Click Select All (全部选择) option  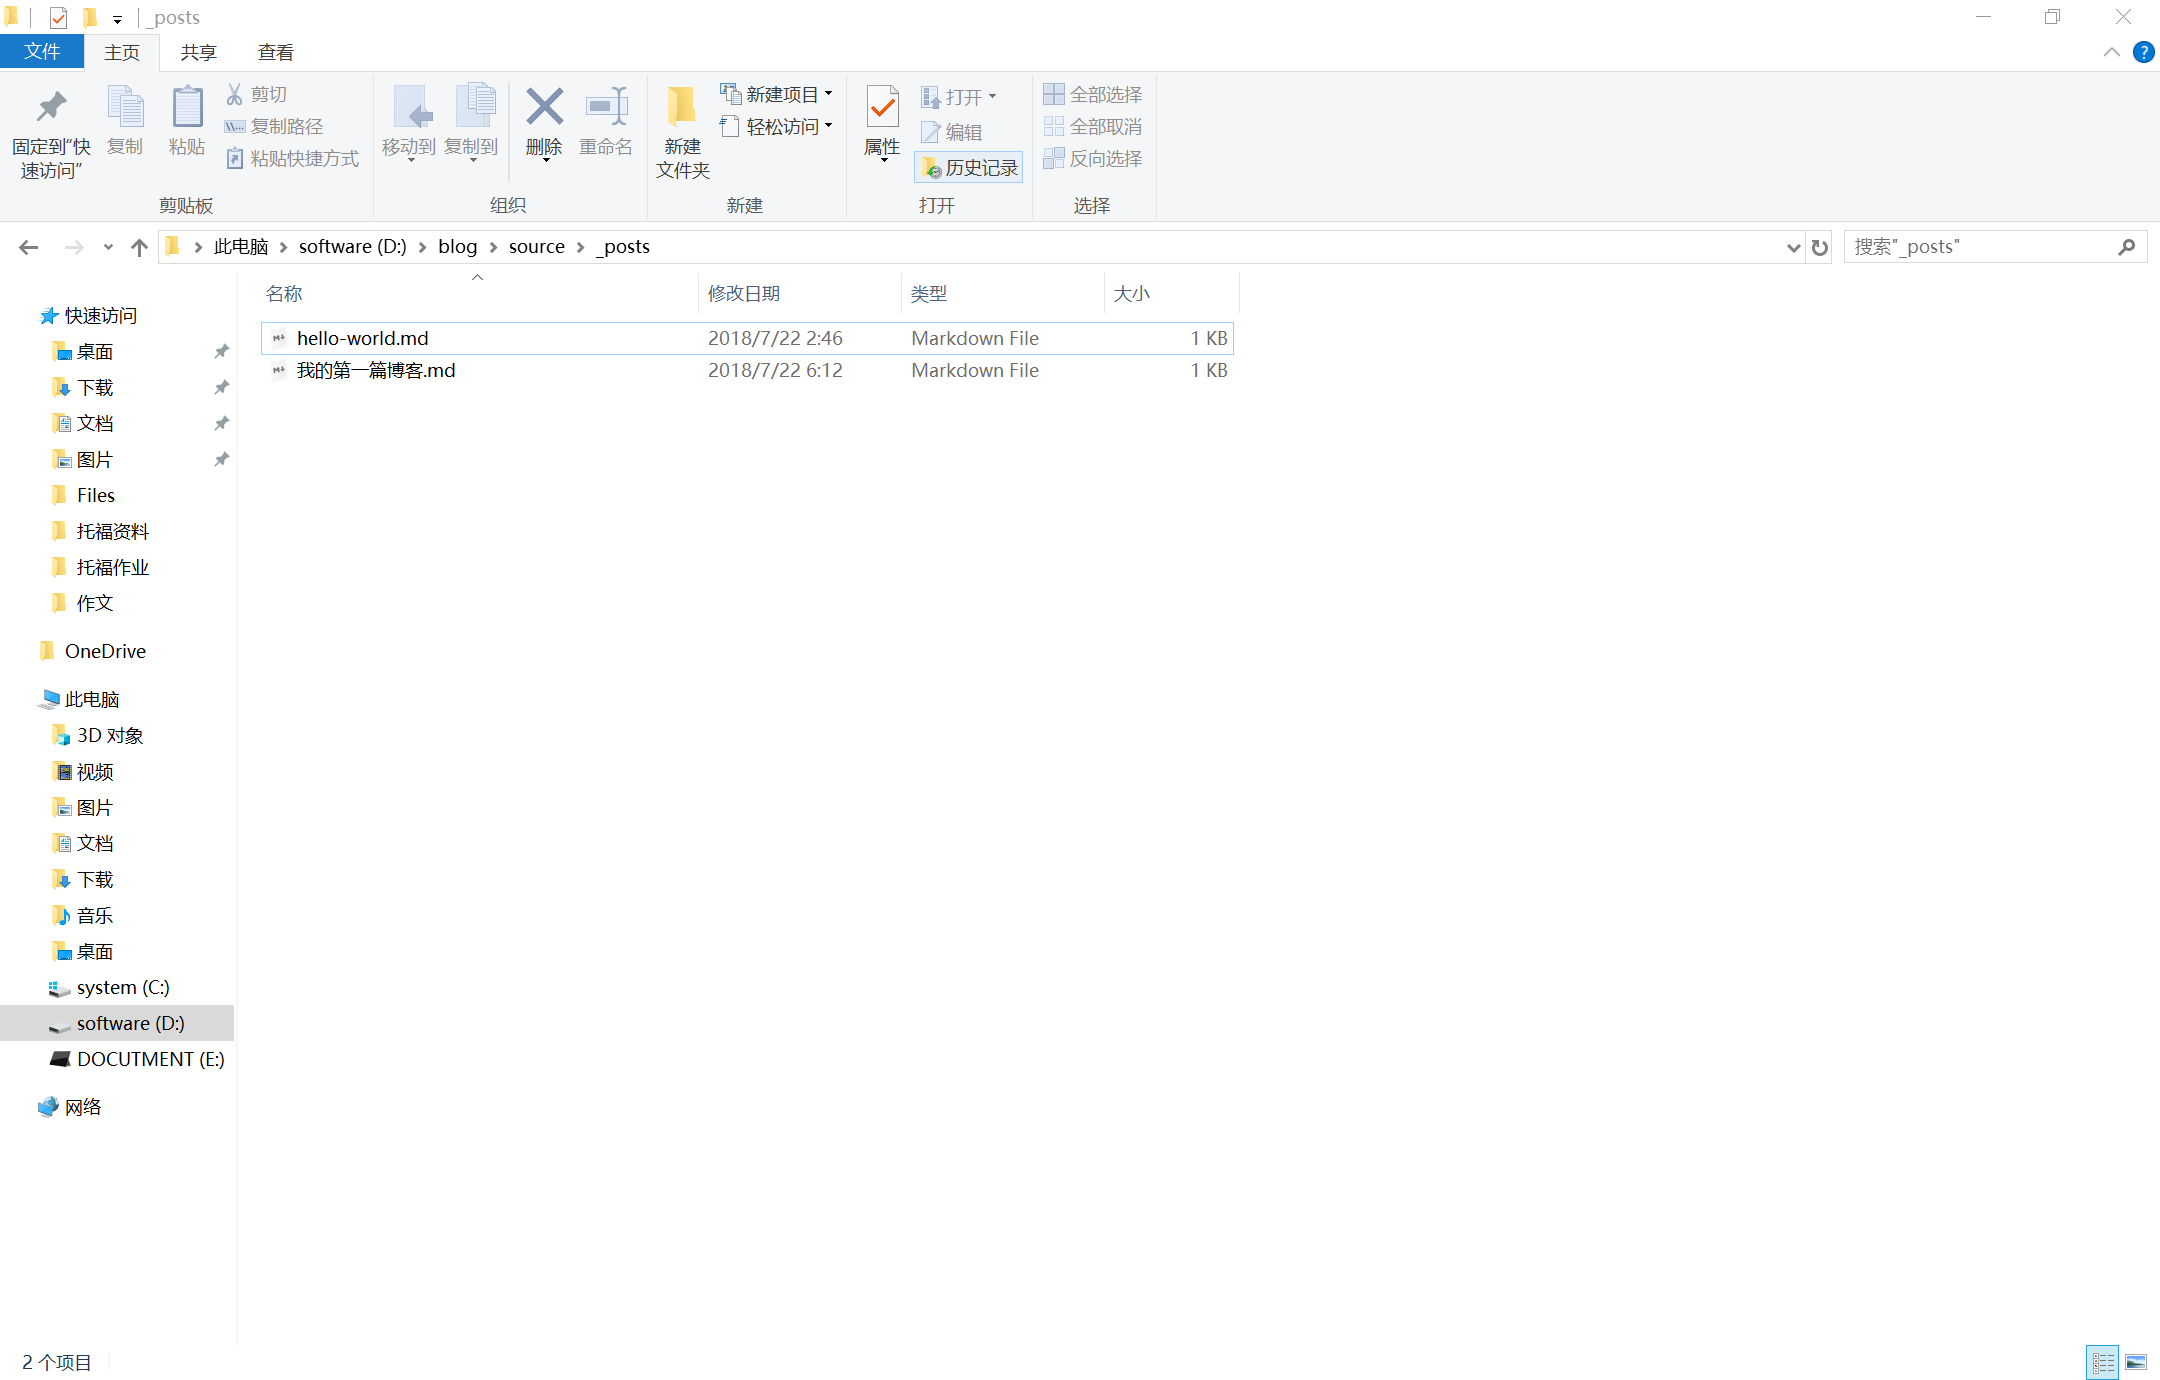[1092, 94]
